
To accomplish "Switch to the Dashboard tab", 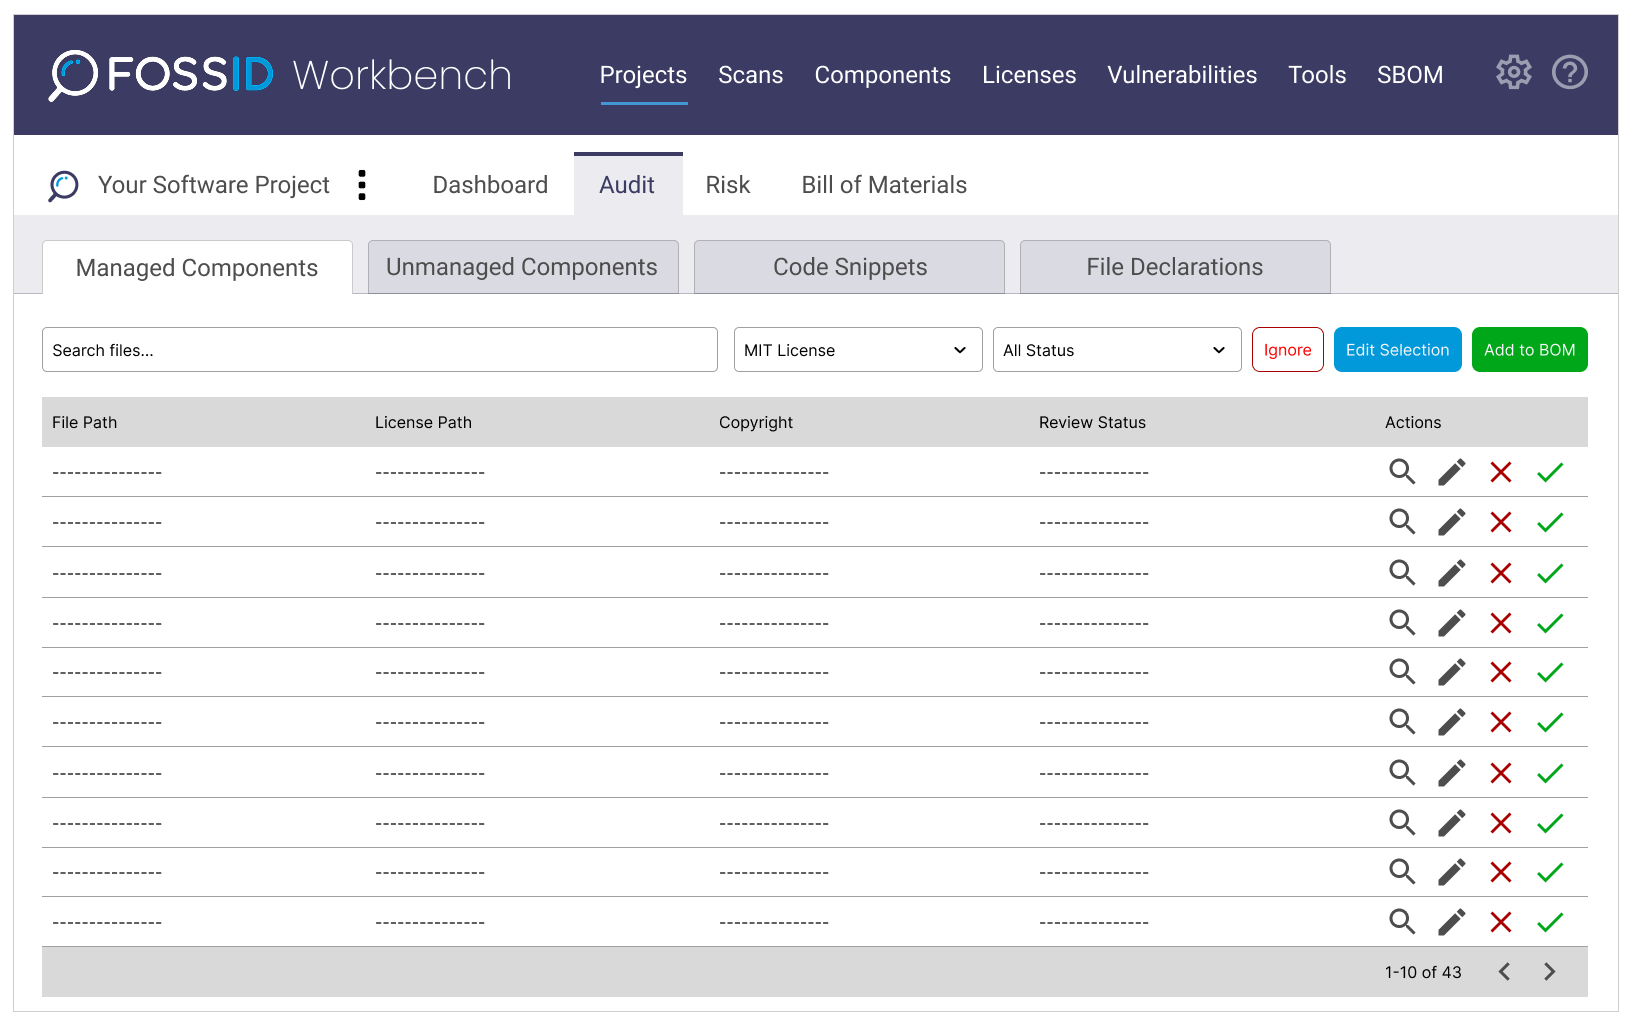I will (490, 185).
